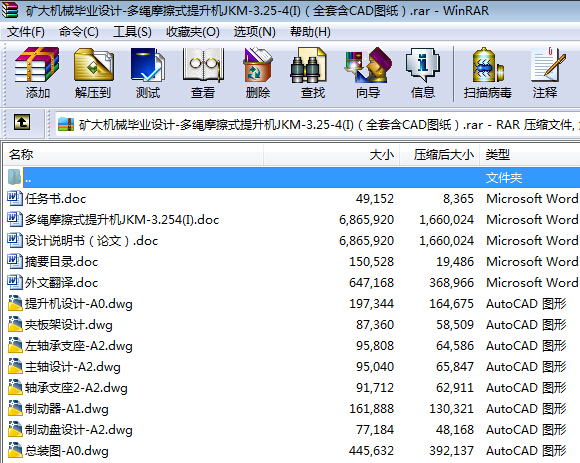Click the 解压到 (Extract To) icon
Screen dimensions: 580x463
[x=93, y=65]
